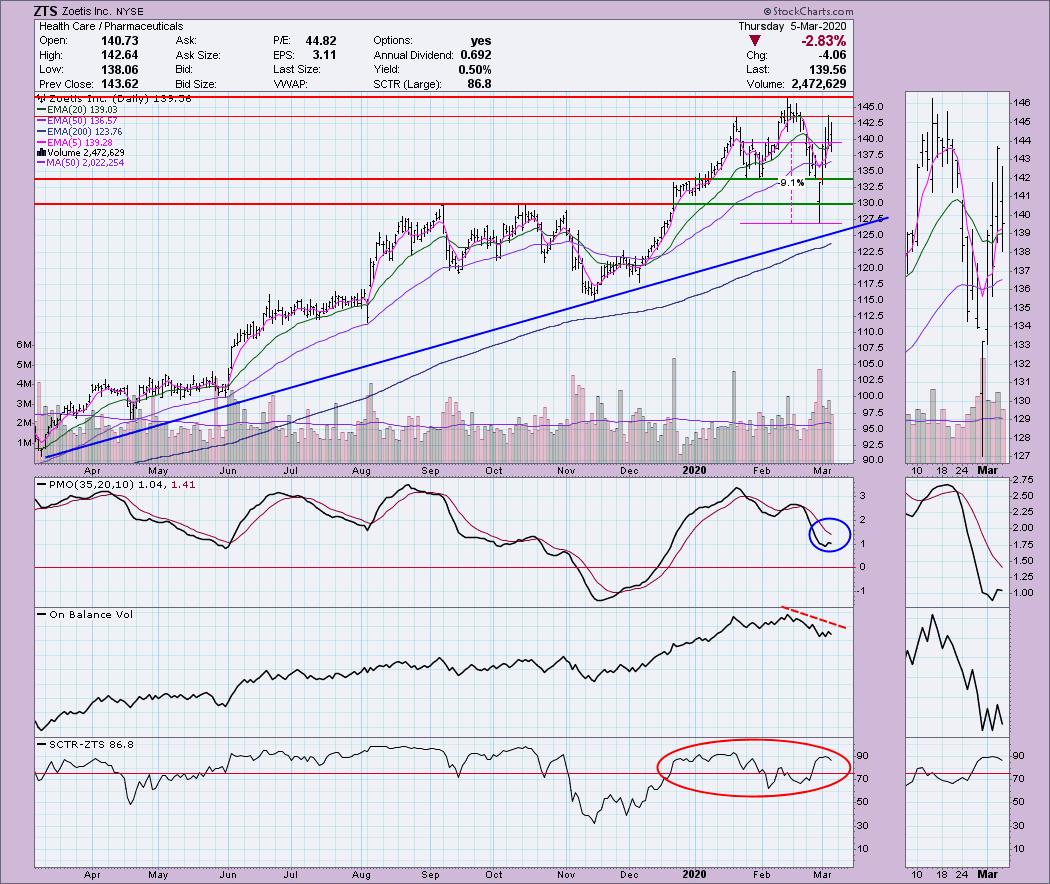Click the -9.1% decline annotation on the price chart
Image resolution: width=1050 pixels, height=884 pixels.
(x=792, y=183)
